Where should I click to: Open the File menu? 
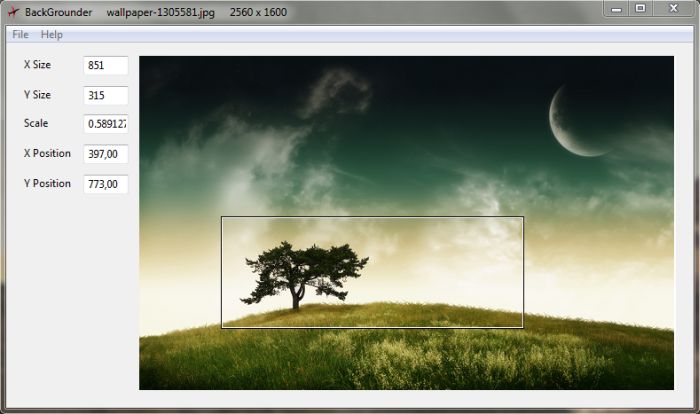tap(20, 34)
